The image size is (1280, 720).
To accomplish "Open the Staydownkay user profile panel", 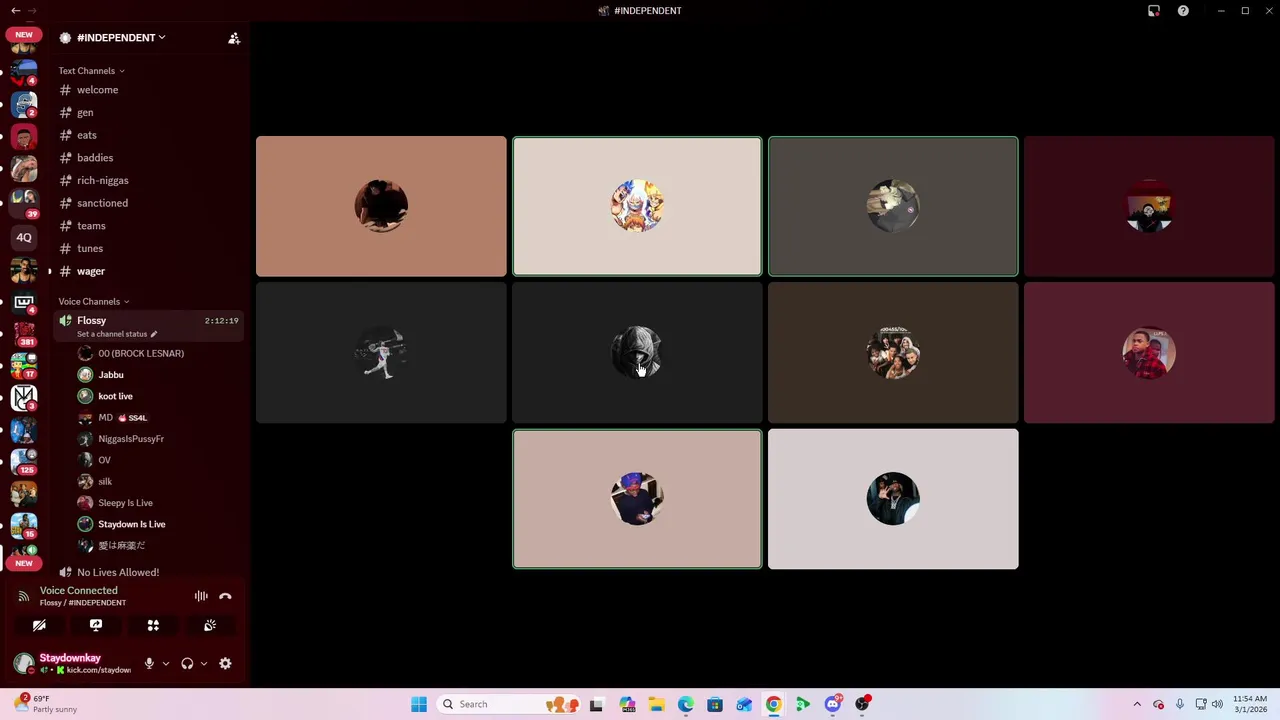I will tap(72, 663).
